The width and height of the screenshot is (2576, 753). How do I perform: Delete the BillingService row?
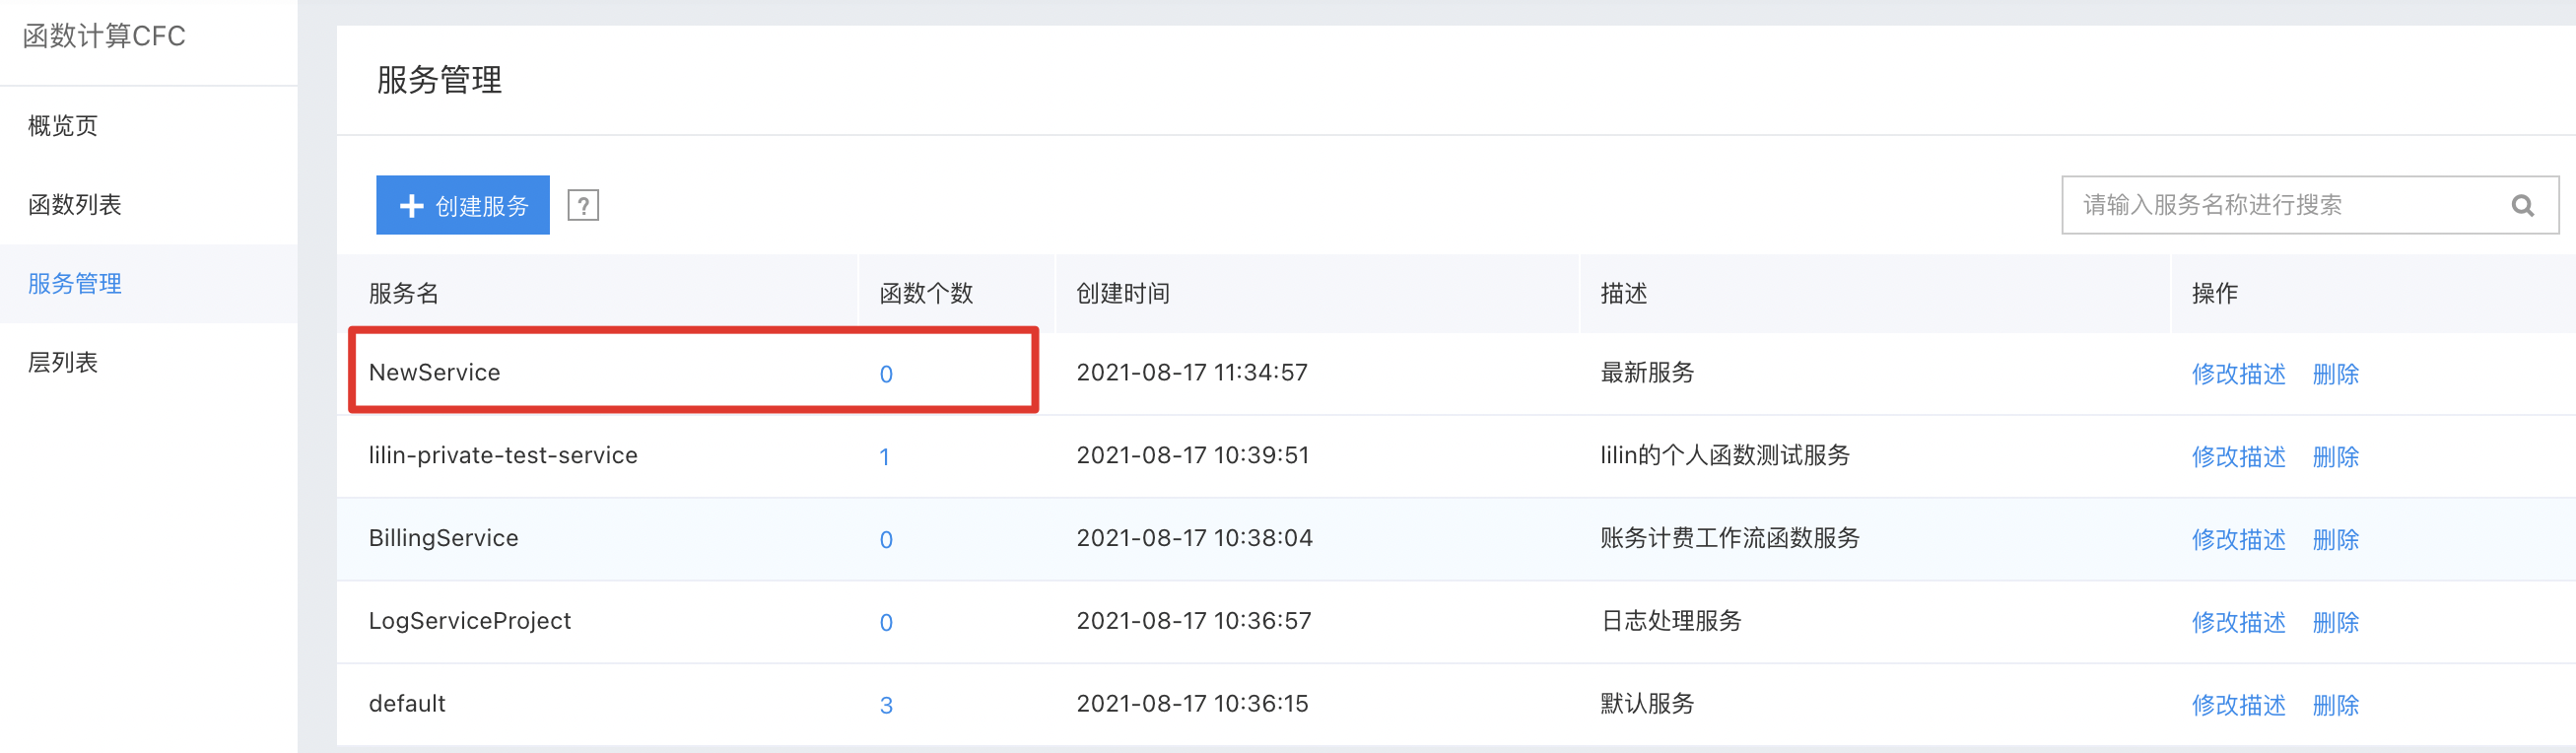coord(2335,540)
